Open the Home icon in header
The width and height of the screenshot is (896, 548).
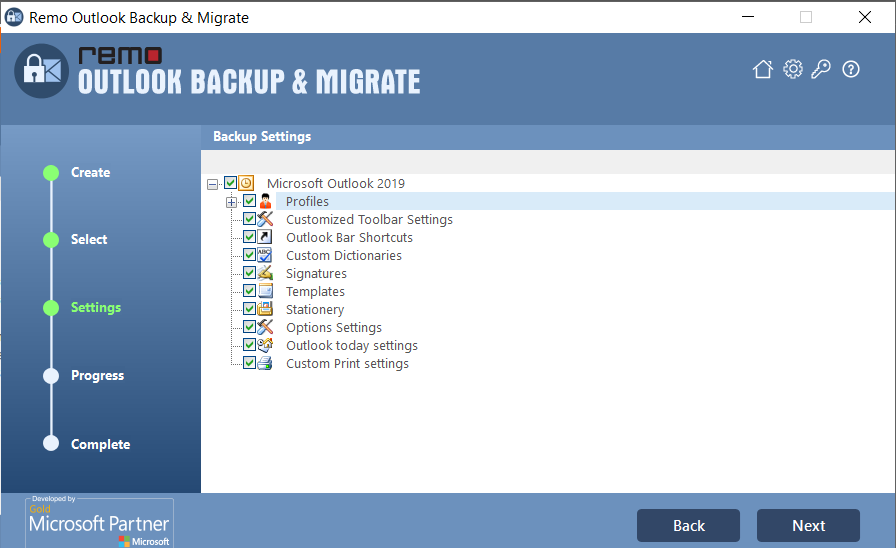(763, 69)
